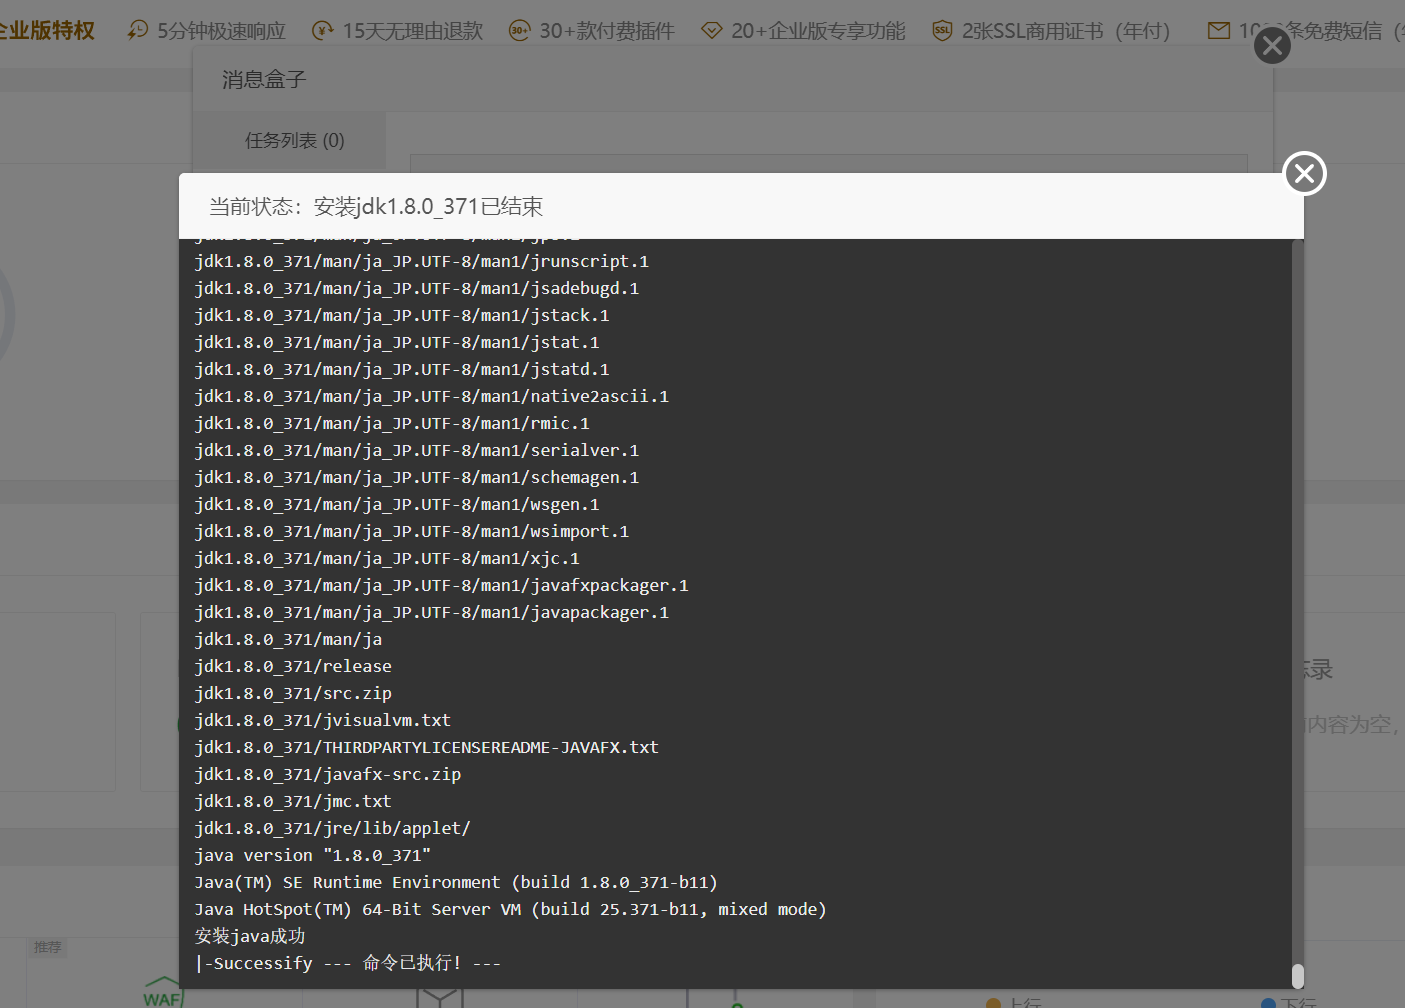Screen dimensions: 1405x1008
Task: Click log line 'jdk1.8.0_371/man/ja'
Action: click(x=288, y=640)
